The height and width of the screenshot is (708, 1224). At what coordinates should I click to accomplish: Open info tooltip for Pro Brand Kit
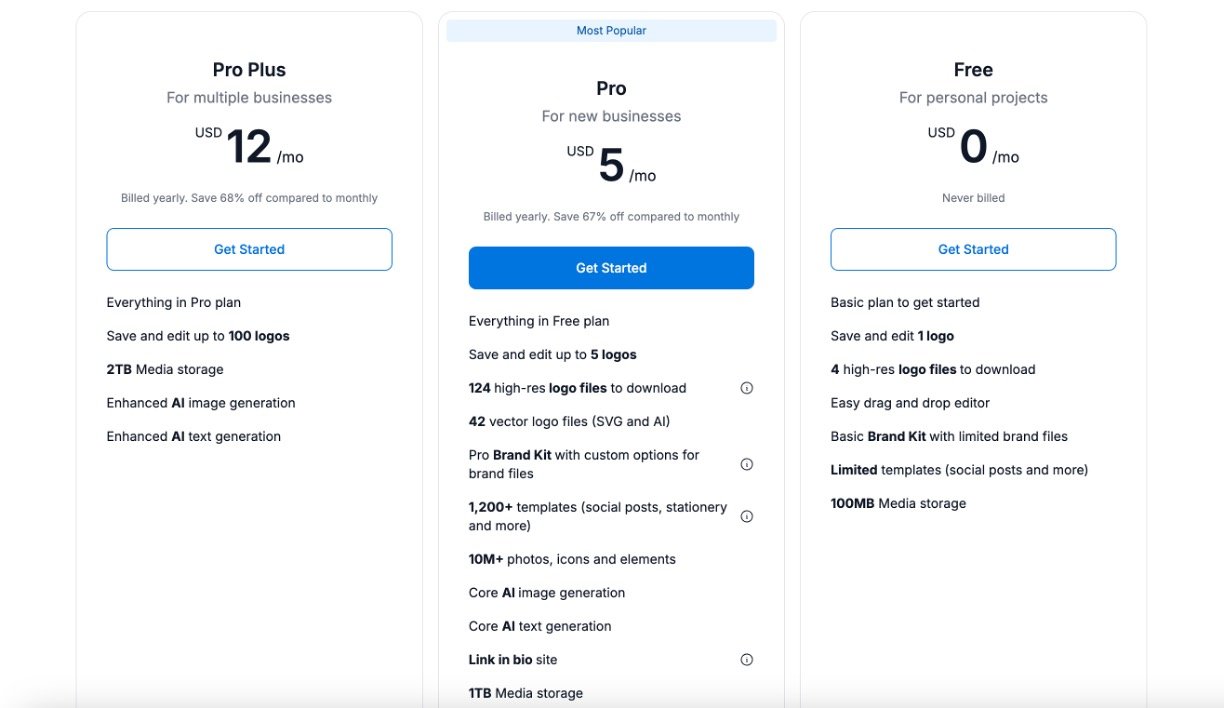[746, 464]
